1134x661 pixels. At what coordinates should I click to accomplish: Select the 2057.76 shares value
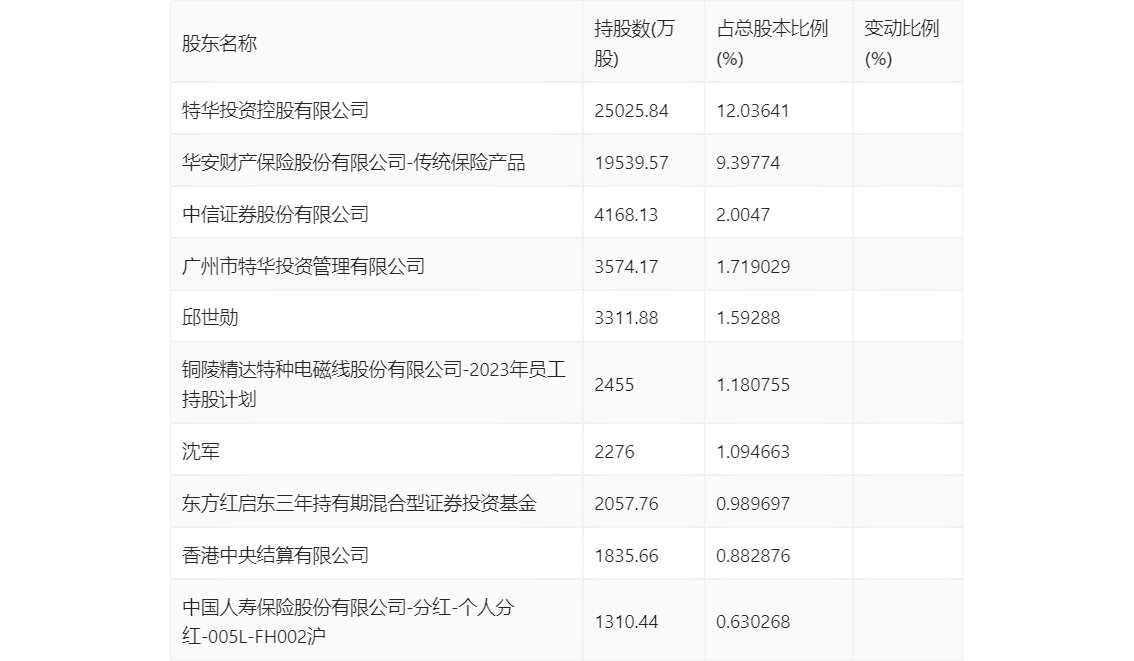(x=626, y=504)
